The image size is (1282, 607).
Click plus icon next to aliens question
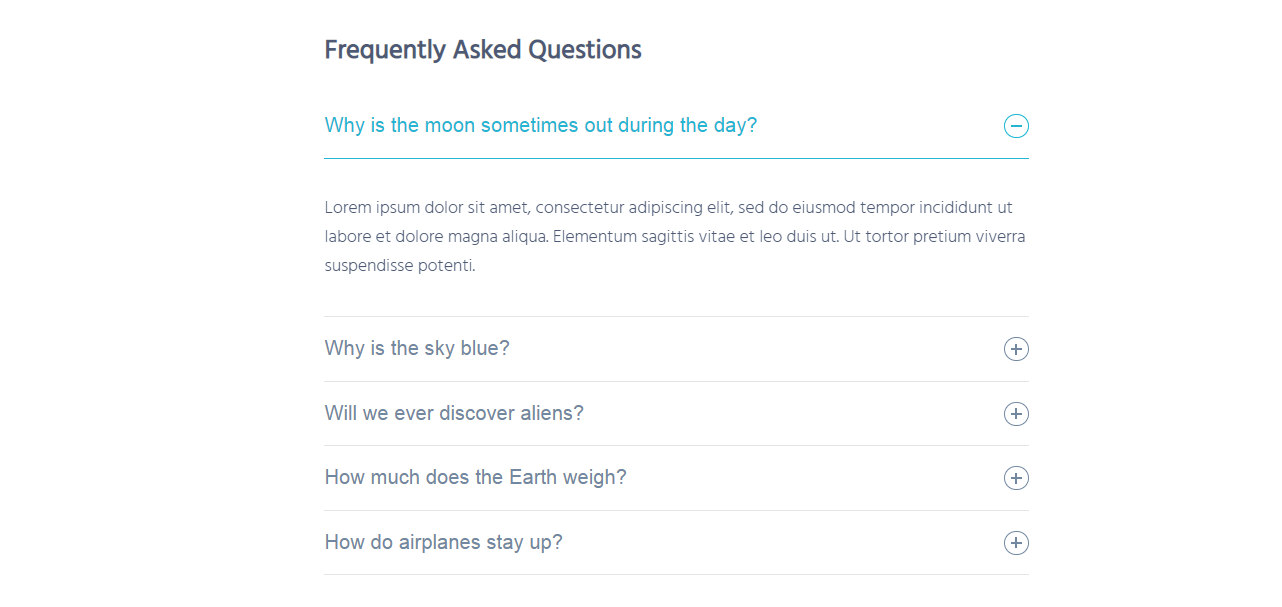click(x=1016, y=414)
